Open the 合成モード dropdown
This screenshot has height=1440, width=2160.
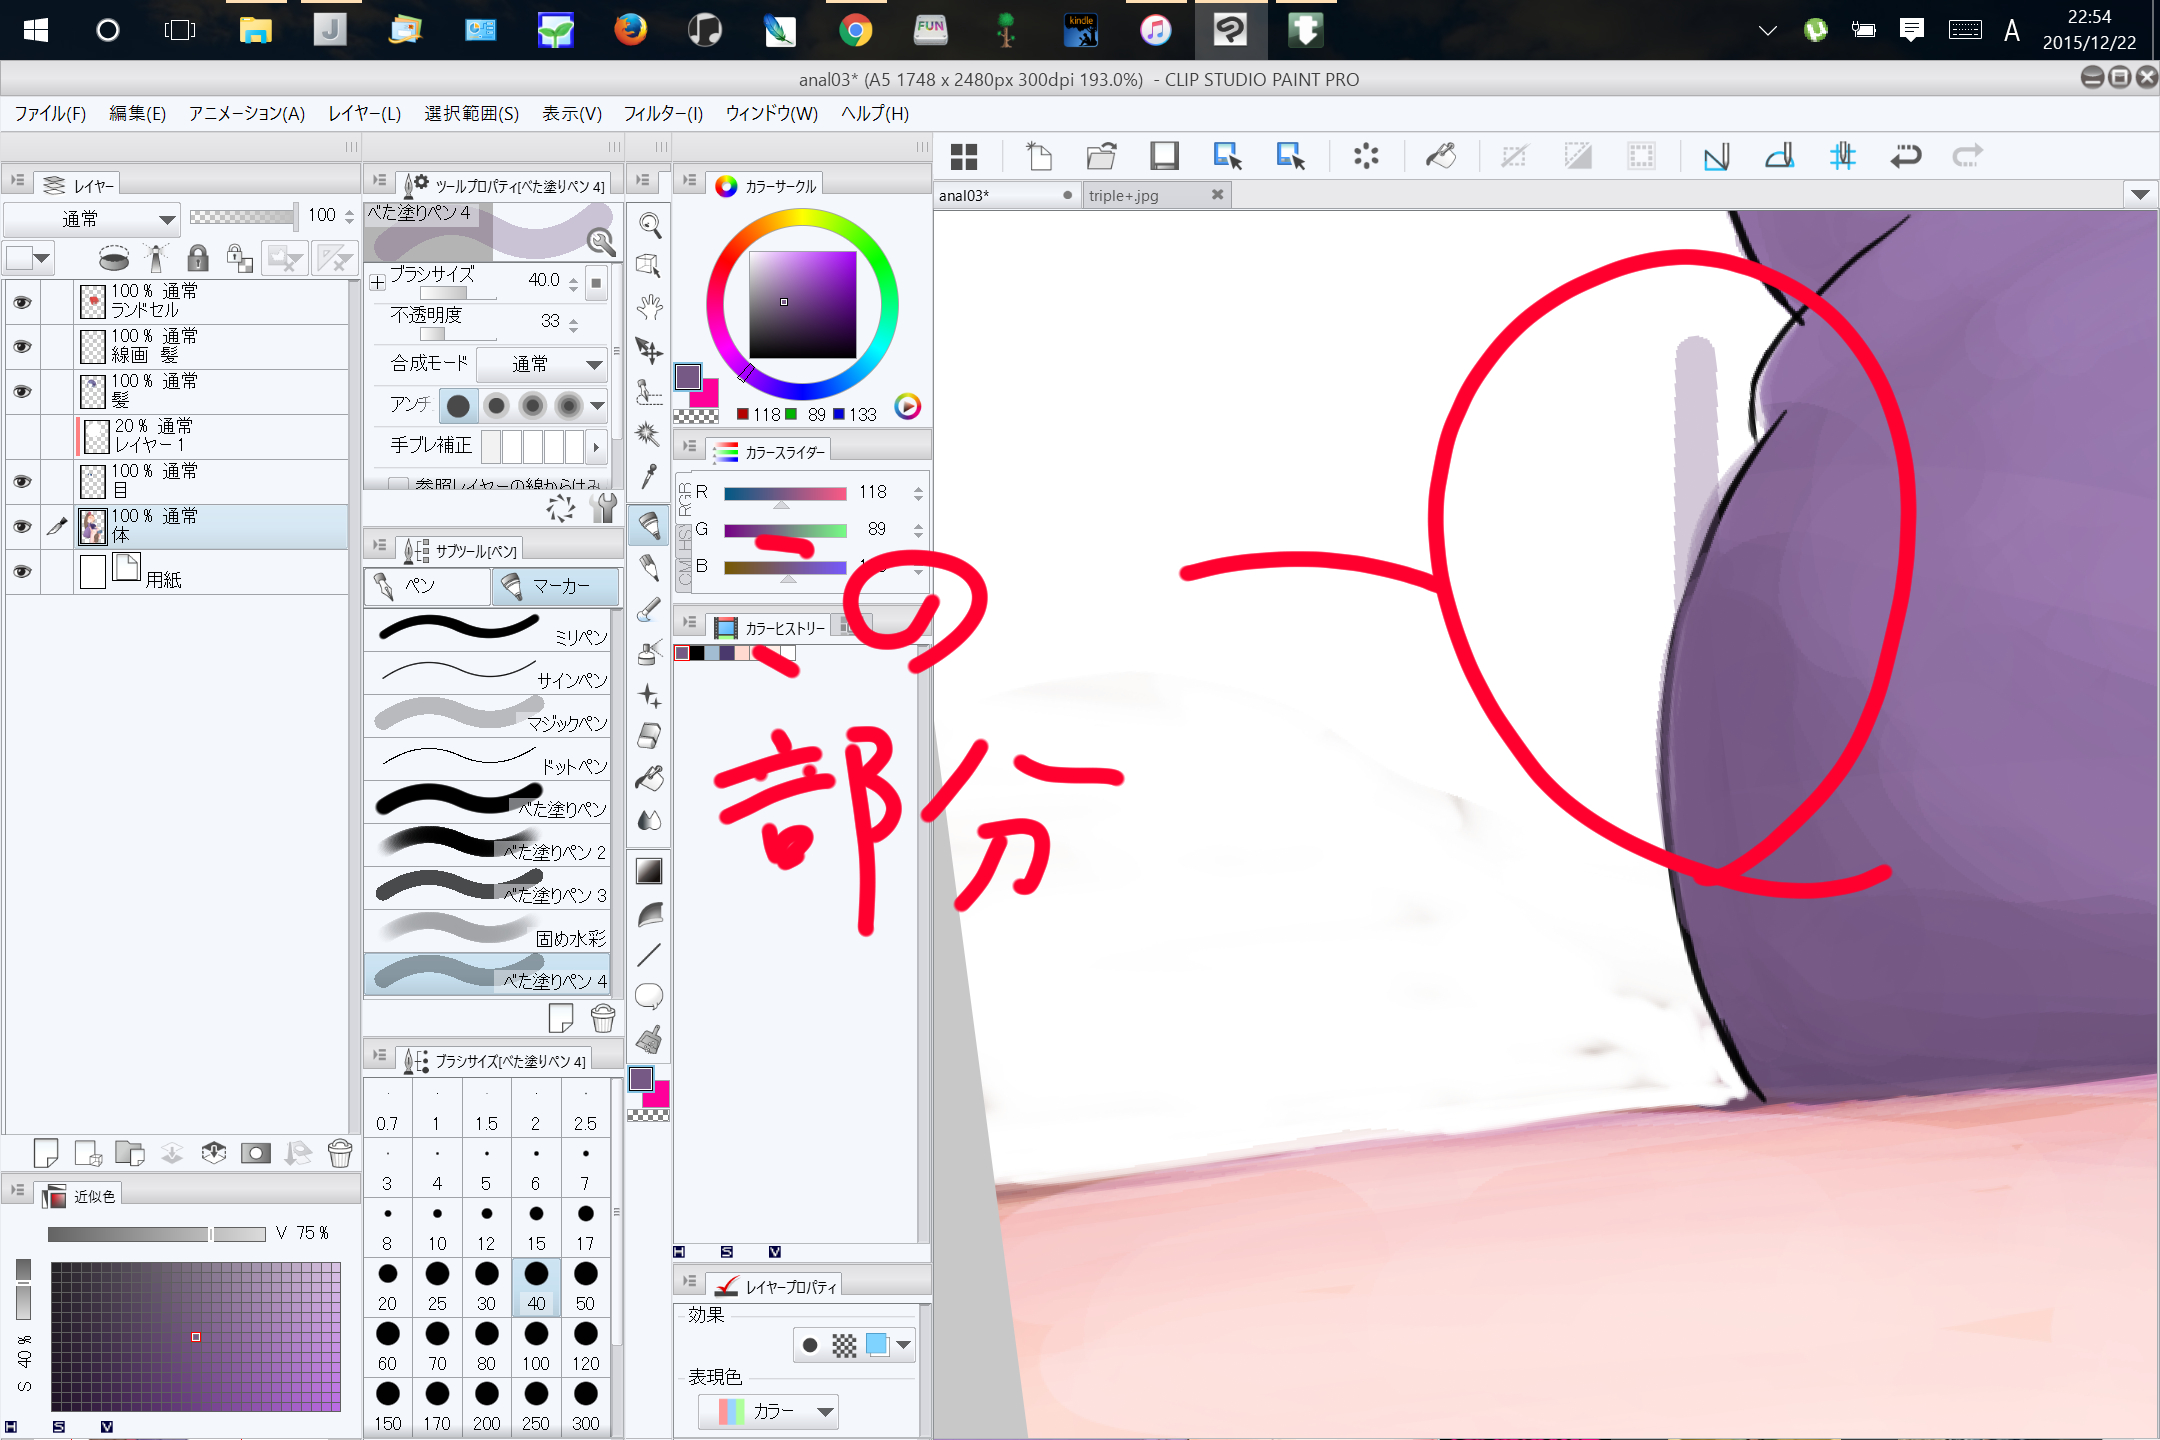(542, 364)
